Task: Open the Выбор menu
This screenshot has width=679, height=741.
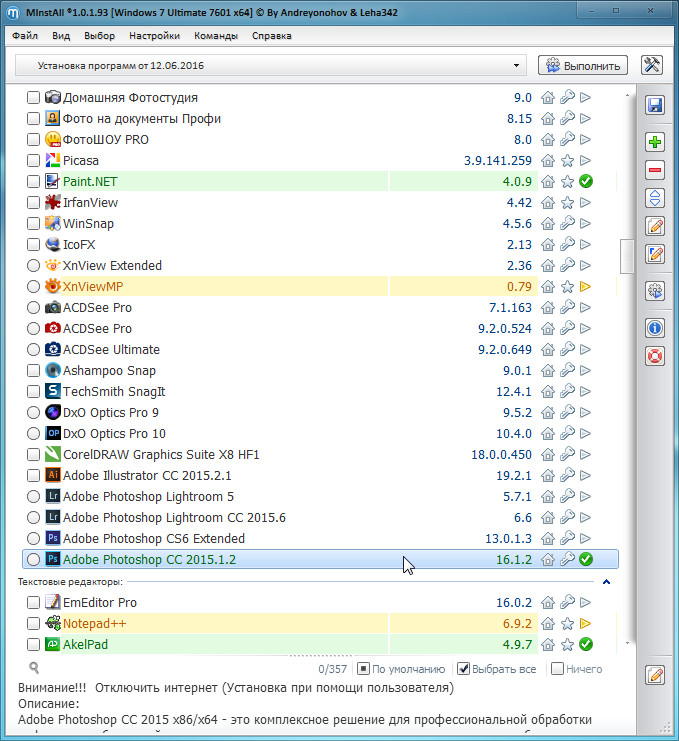Action: coord(99,36)
